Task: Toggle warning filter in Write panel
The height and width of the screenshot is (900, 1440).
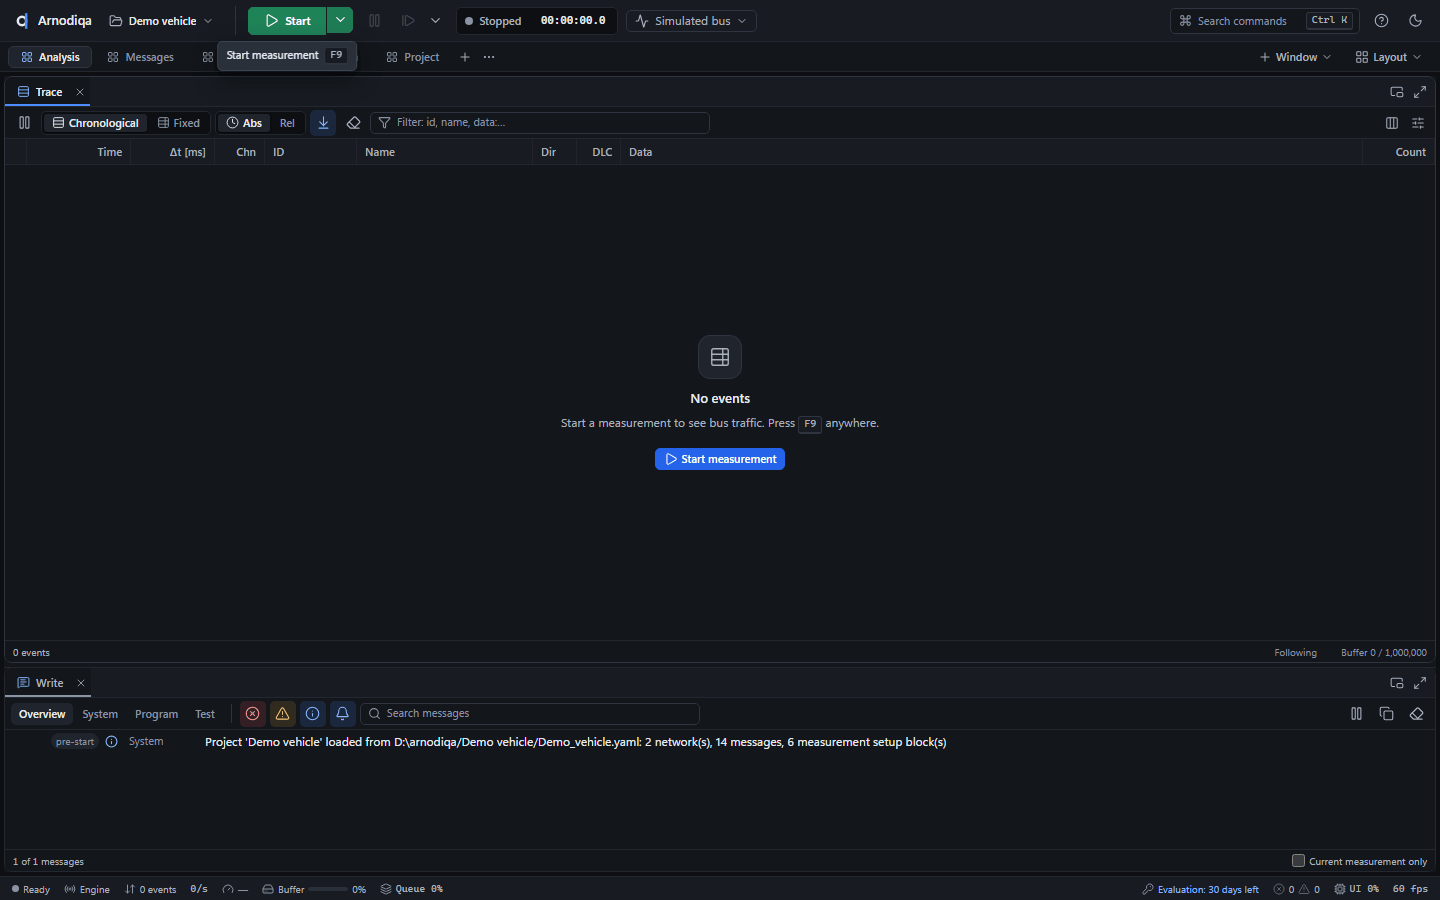Action: click(x=283, y=714)
